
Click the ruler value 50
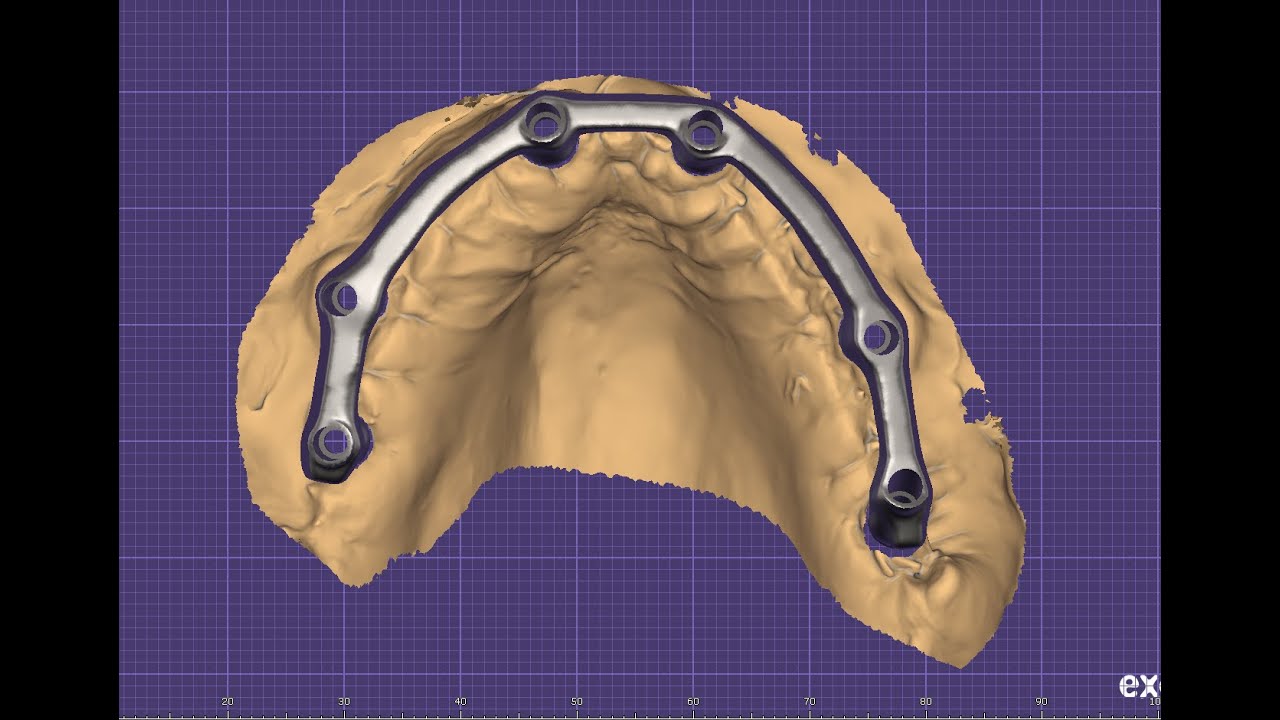coord(577,701)
